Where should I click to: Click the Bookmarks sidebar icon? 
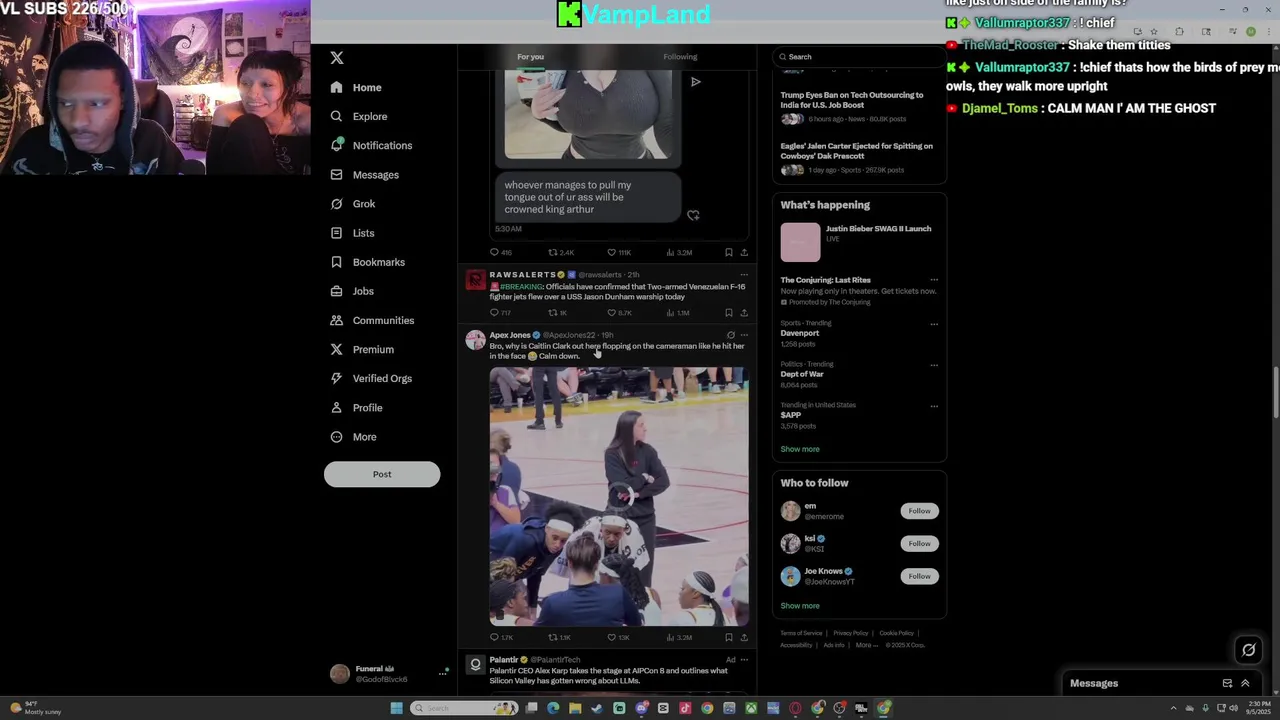coord(336,262)
